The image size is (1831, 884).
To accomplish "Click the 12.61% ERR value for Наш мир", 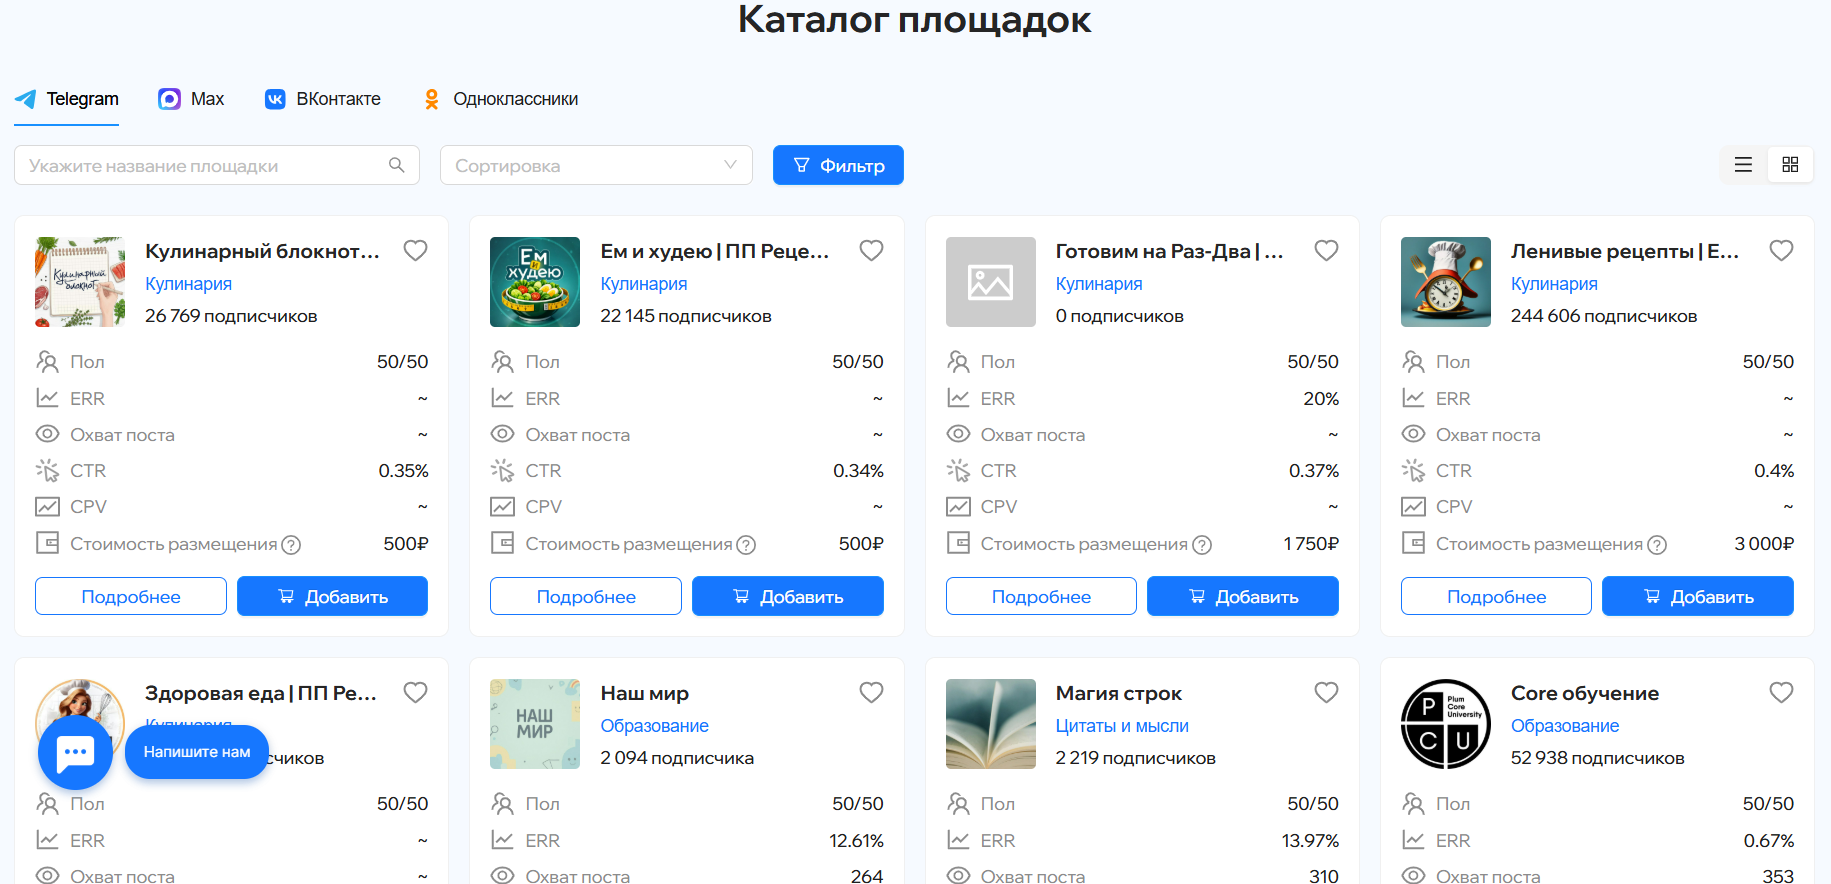I will [x=856, y=841].
